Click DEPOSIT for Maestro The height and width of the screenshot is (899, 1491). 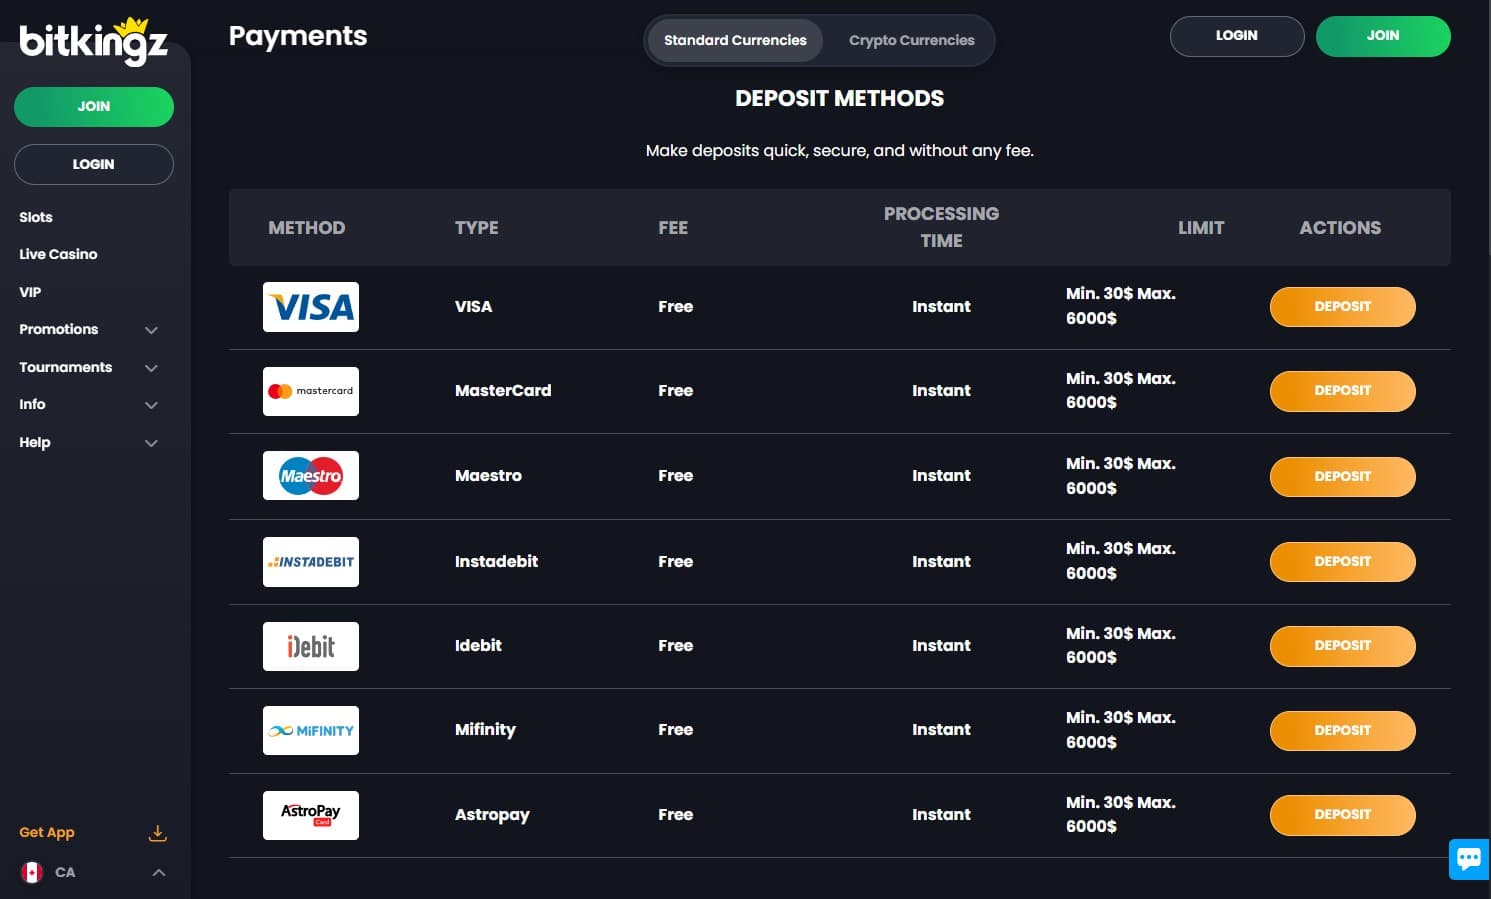(1343, 477)
